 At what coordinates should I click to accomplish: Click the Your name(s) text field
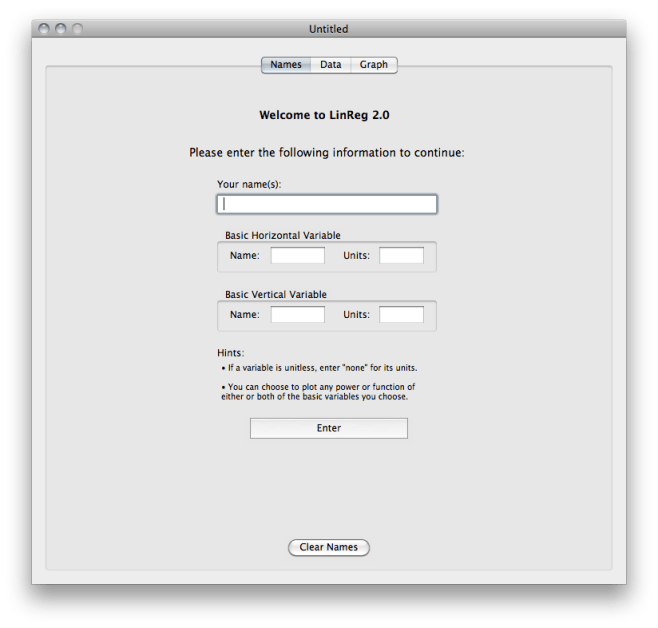(x=327, y=204)
